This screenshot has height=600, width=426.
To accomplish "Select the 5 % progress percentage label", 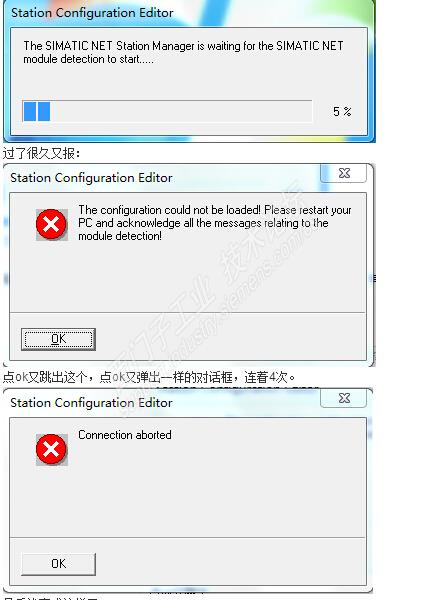I will (342, 112).
